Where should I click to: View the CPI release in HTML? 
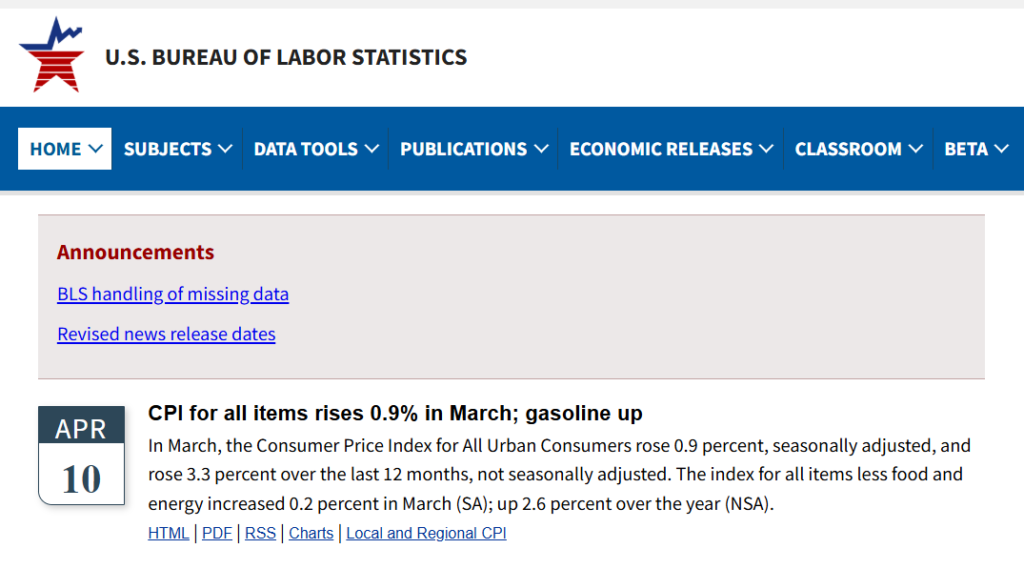click(x=168, y=534)
